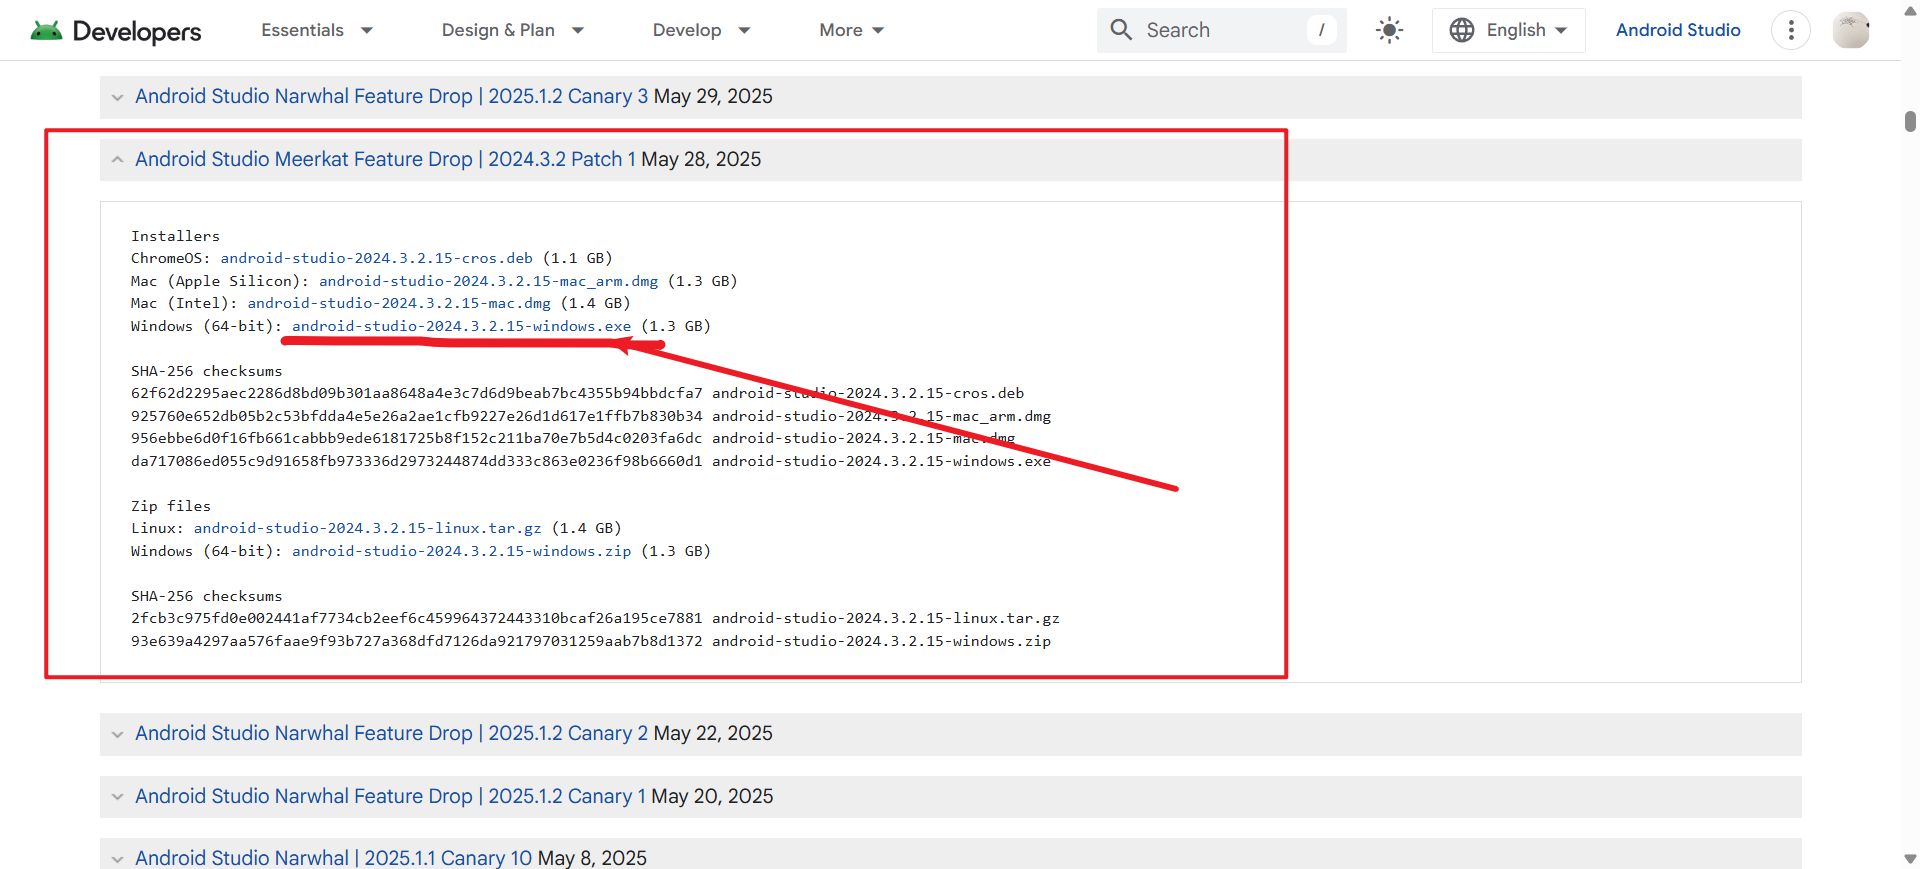Download android-studio-2024.3.2.15-windows.zip archive
Screen dimensions: 1920x869
click(461, 551)
